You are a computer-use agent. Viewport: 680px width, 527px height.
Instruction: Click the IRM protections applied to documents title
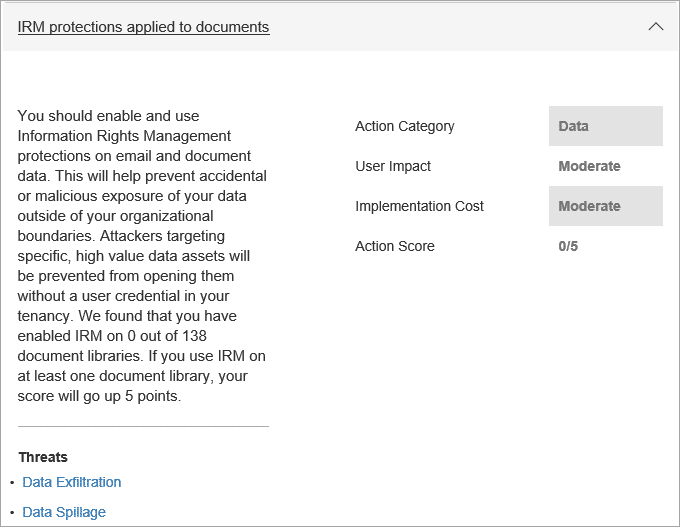pos(143,27)
